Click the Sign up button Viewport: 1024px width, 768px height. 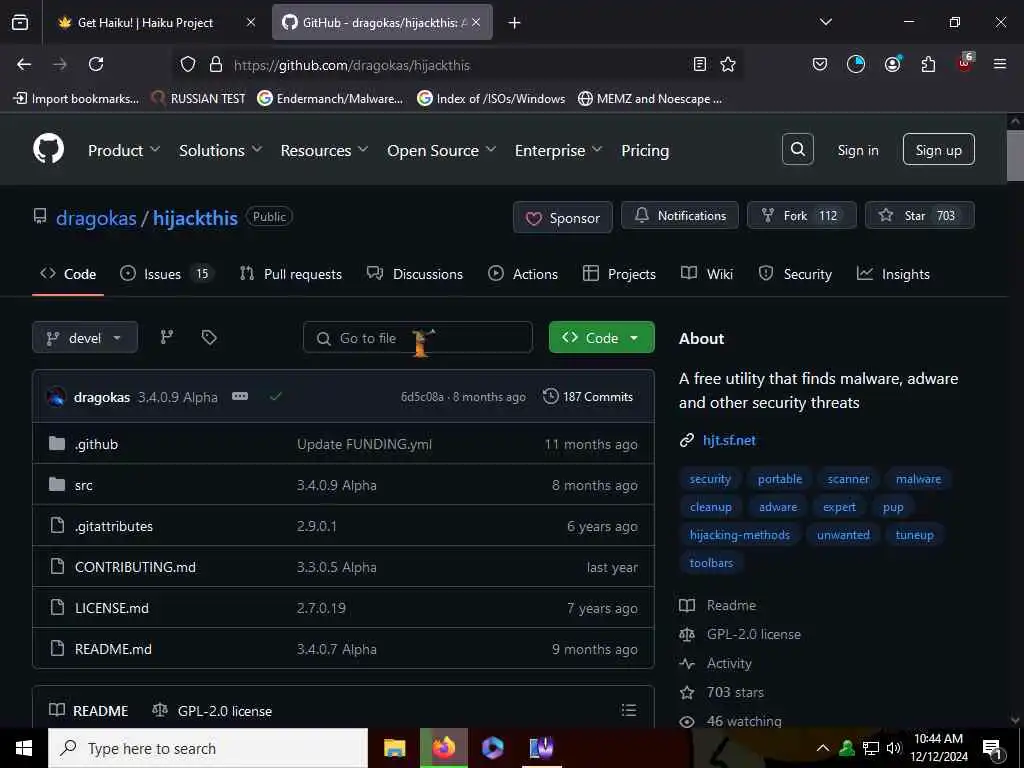click(938, 150)
